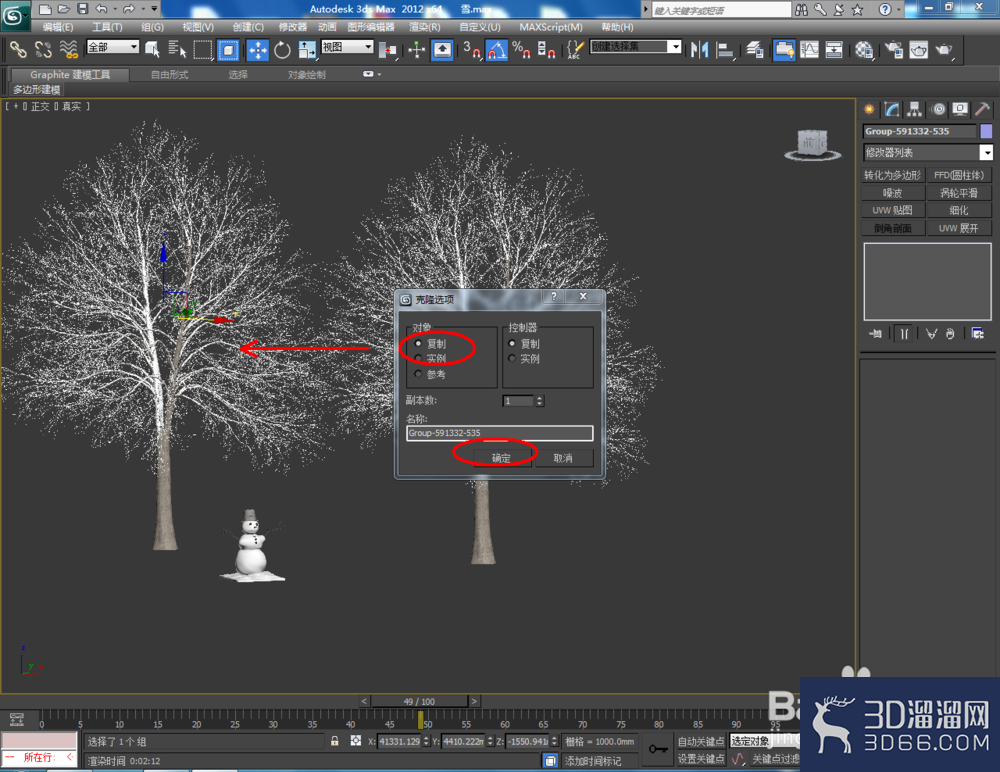Open Rendered Frame Window
This screenshot has height=772, width=1000.
pyautogui.click(x=918, y=50)
